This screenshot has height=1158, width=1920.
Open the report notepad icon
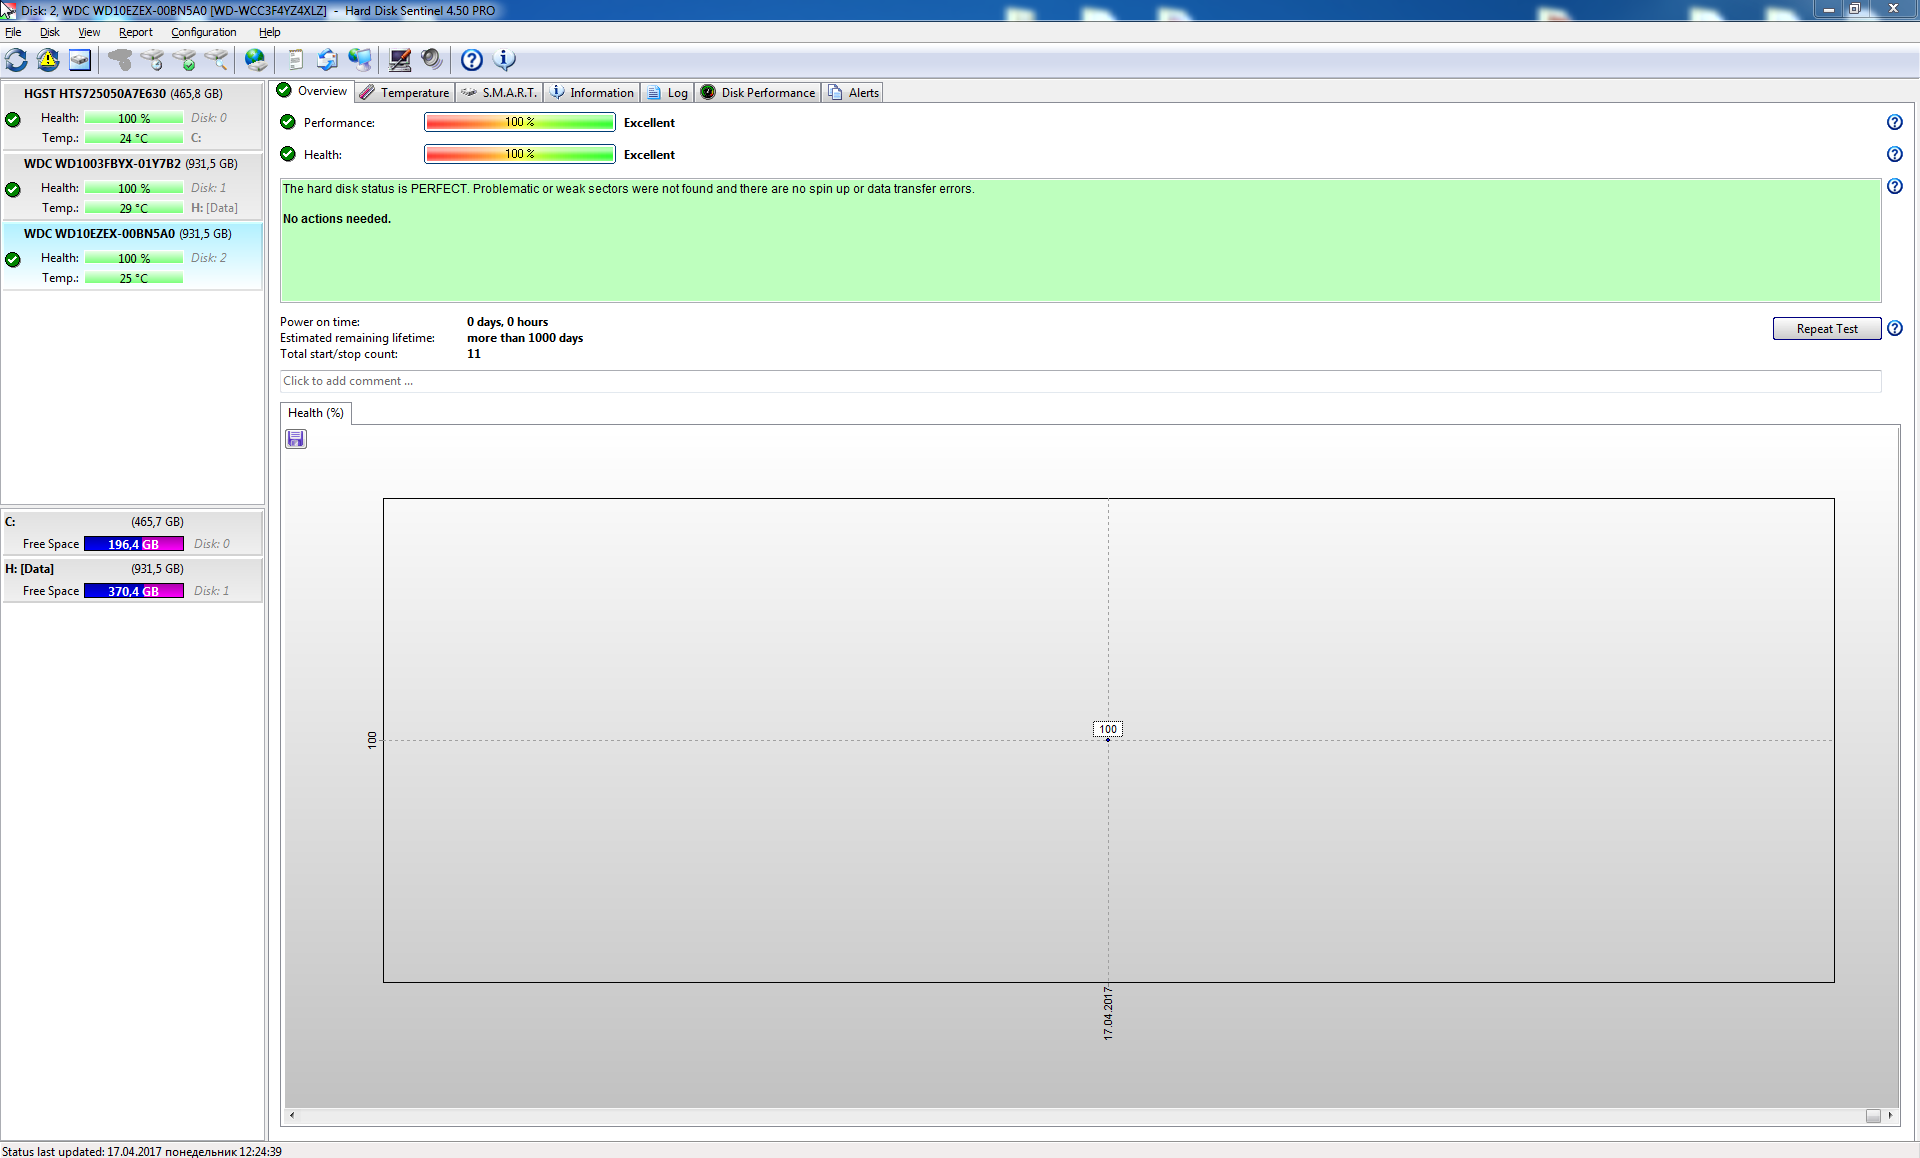295,60
